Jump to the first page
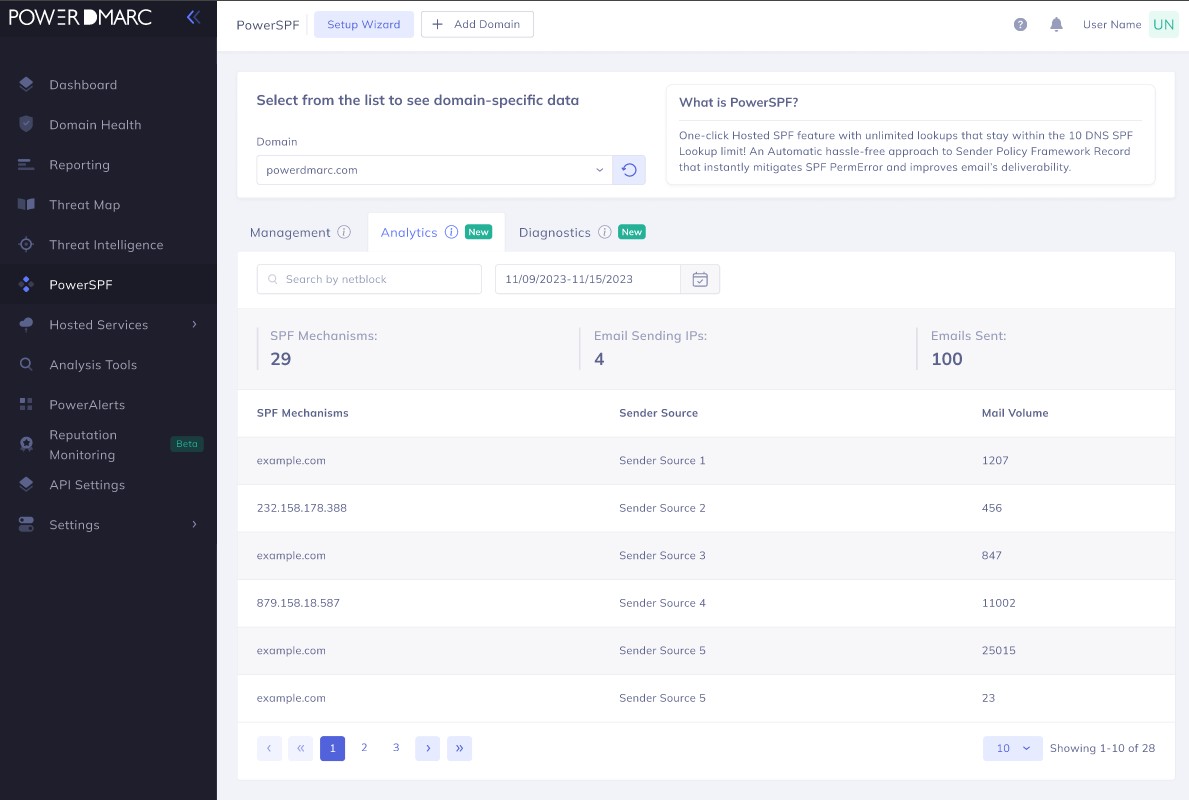The width and height of the screenshot is (1189, 800). click(301, 748)
